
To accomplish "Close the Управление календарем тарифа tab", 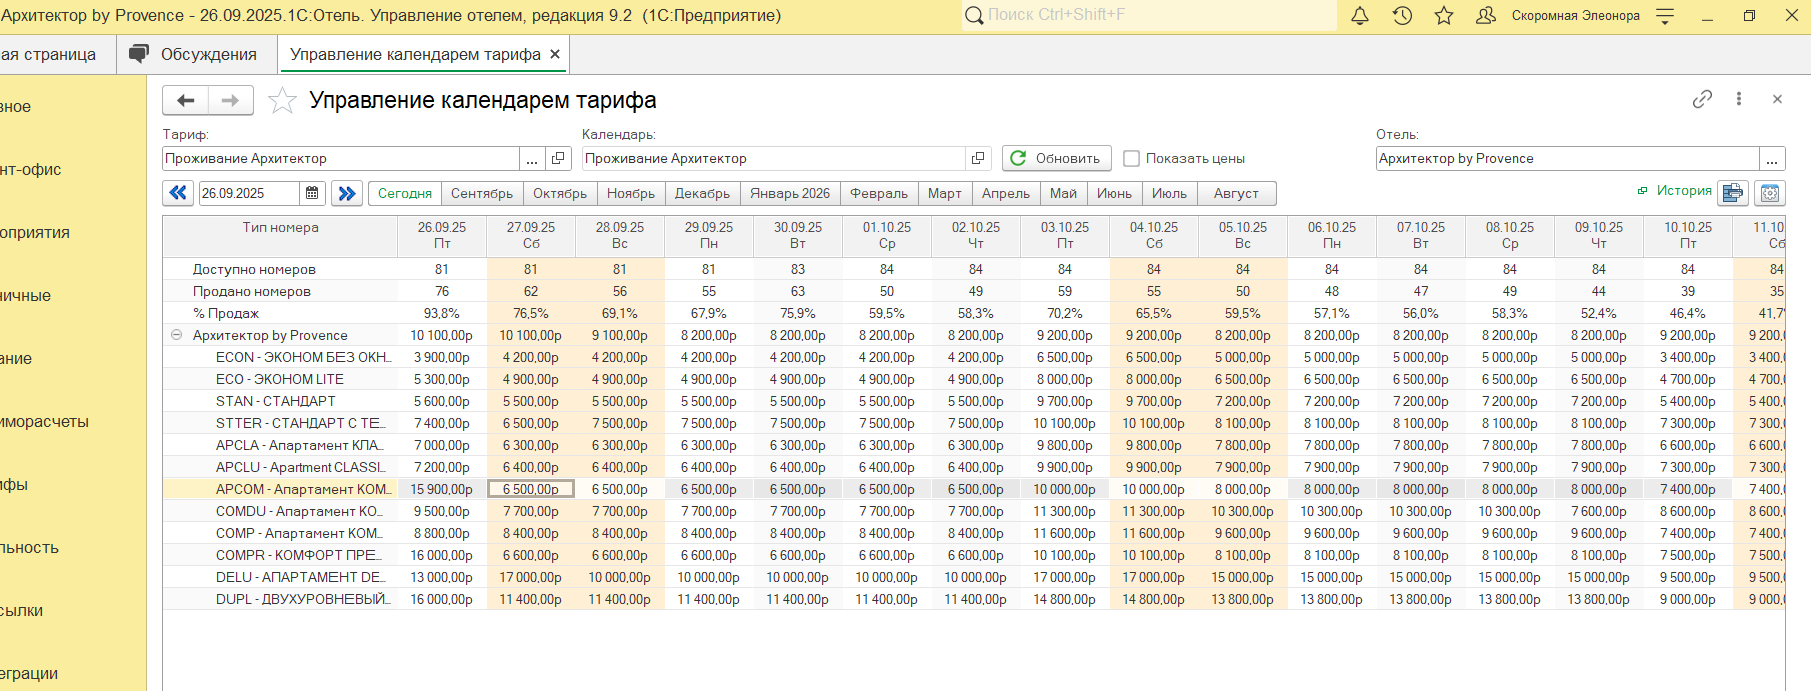I will 555,54.
